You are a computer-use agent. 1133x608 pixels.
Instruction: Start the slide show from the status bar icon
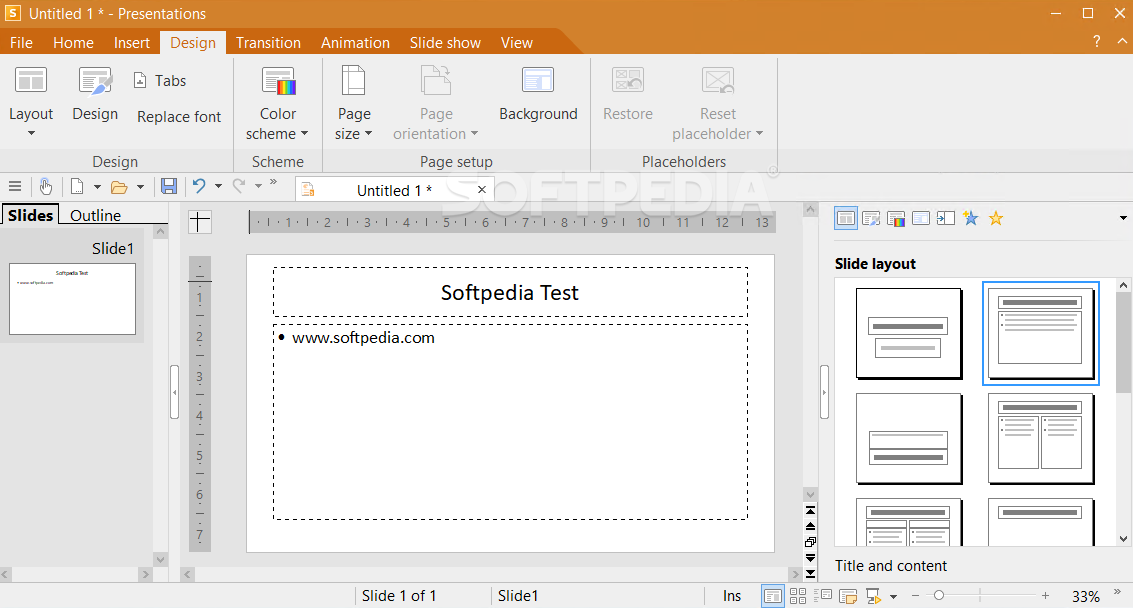pos(873,596)
